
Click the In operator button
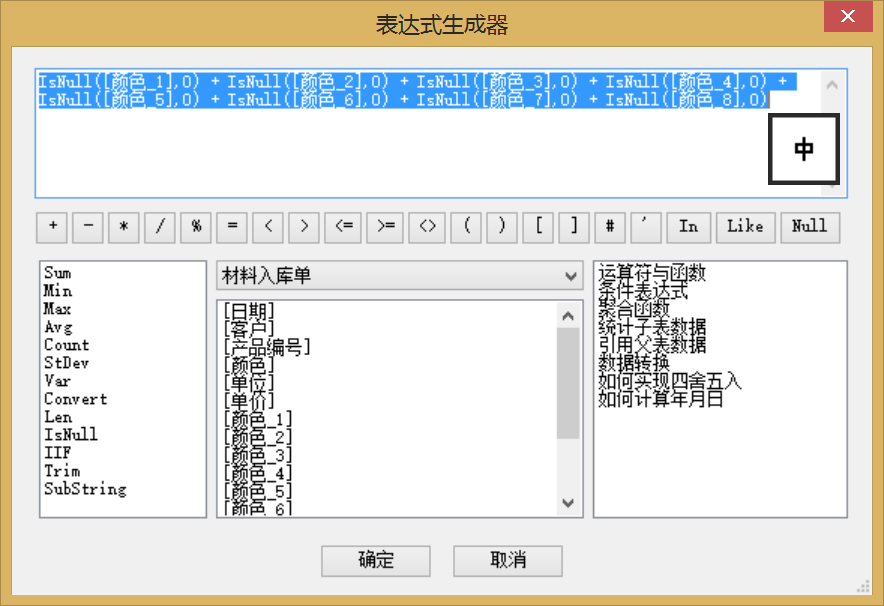688,228
